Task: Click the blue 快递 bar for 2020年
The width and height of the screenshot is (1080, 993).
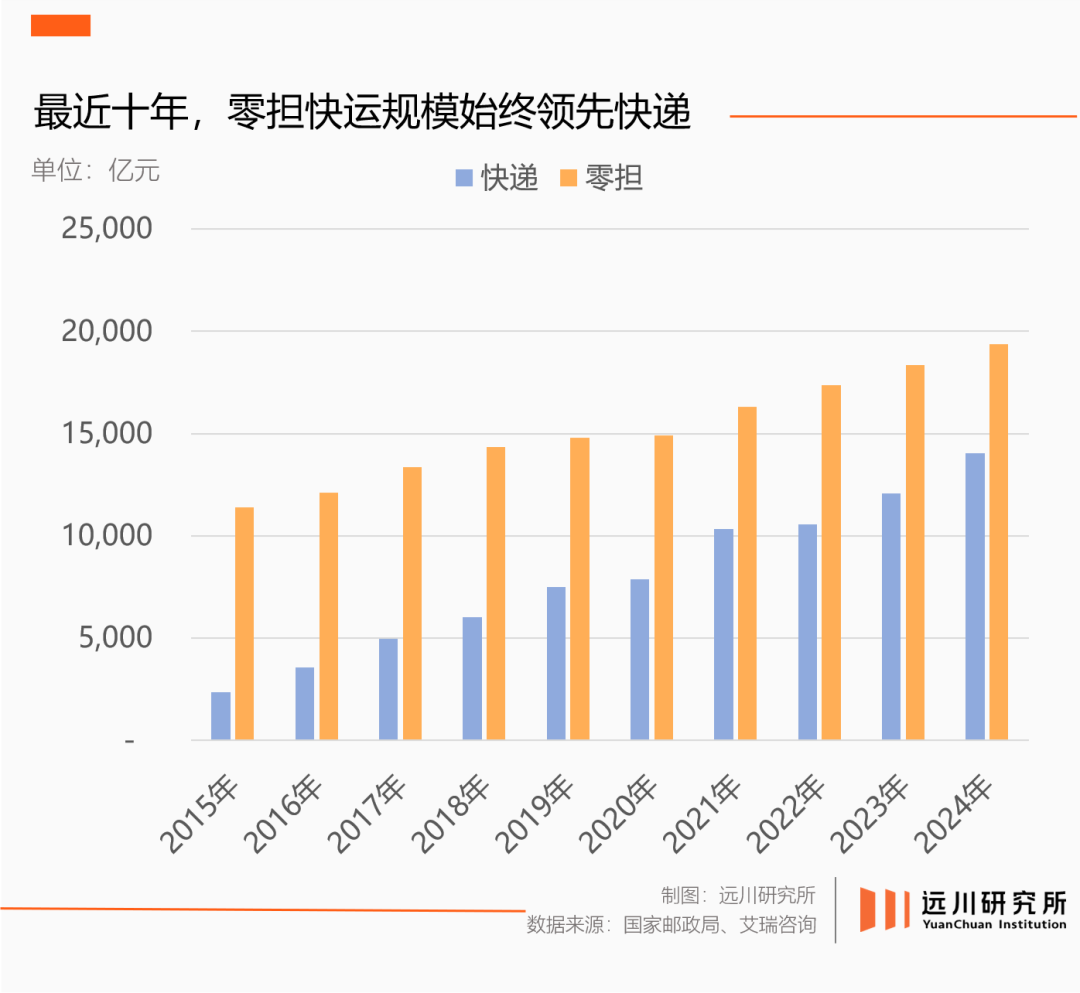Action: (640, 660)
